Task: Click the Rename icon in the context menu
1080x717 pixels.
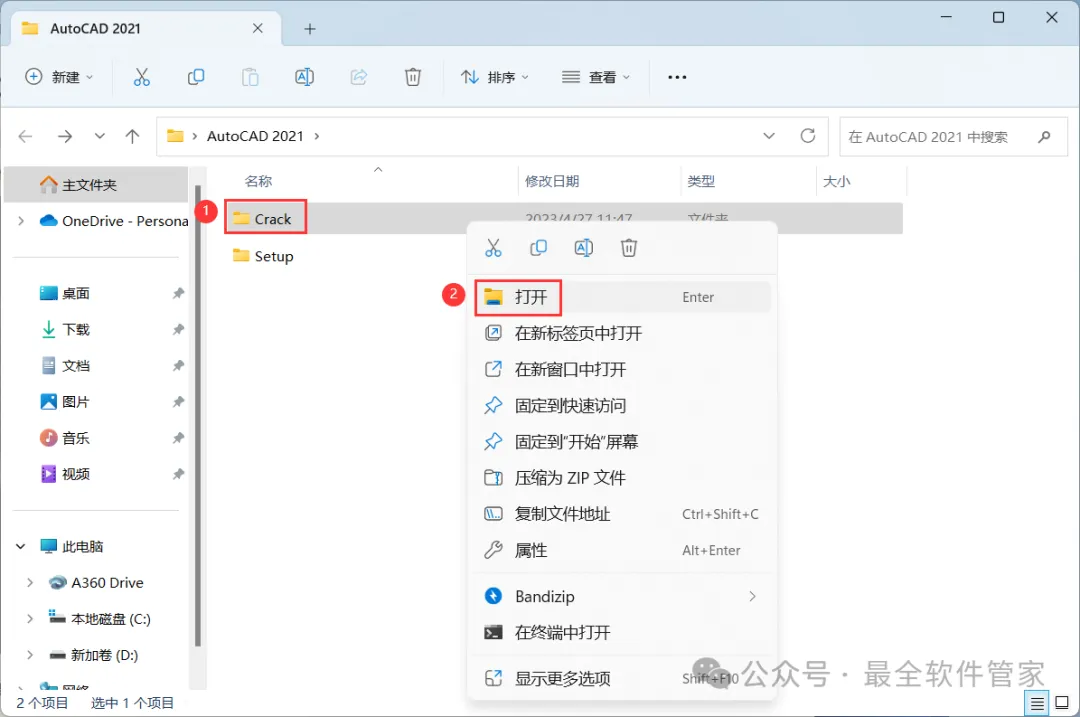Action: tap(583, 248)
